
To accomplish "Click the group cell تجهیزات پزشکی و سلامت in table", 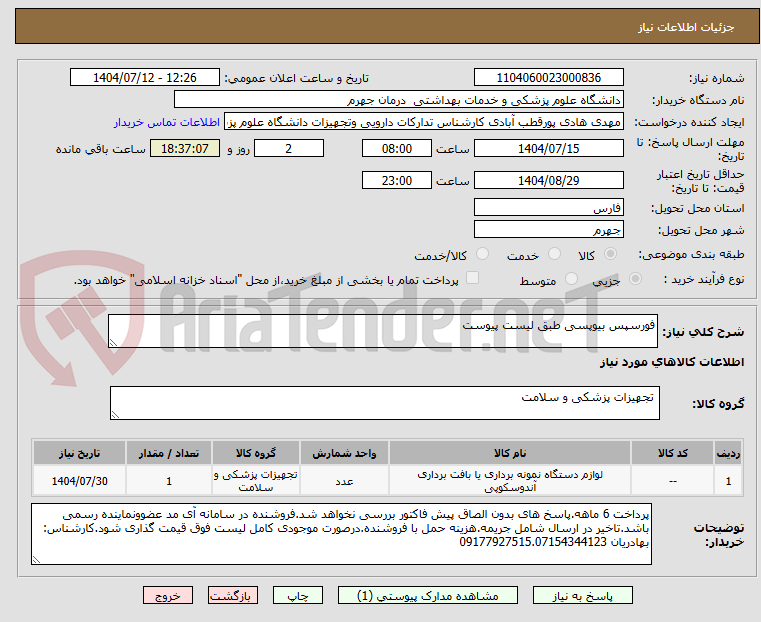I will pyautogui.click(x=256, y=481).
